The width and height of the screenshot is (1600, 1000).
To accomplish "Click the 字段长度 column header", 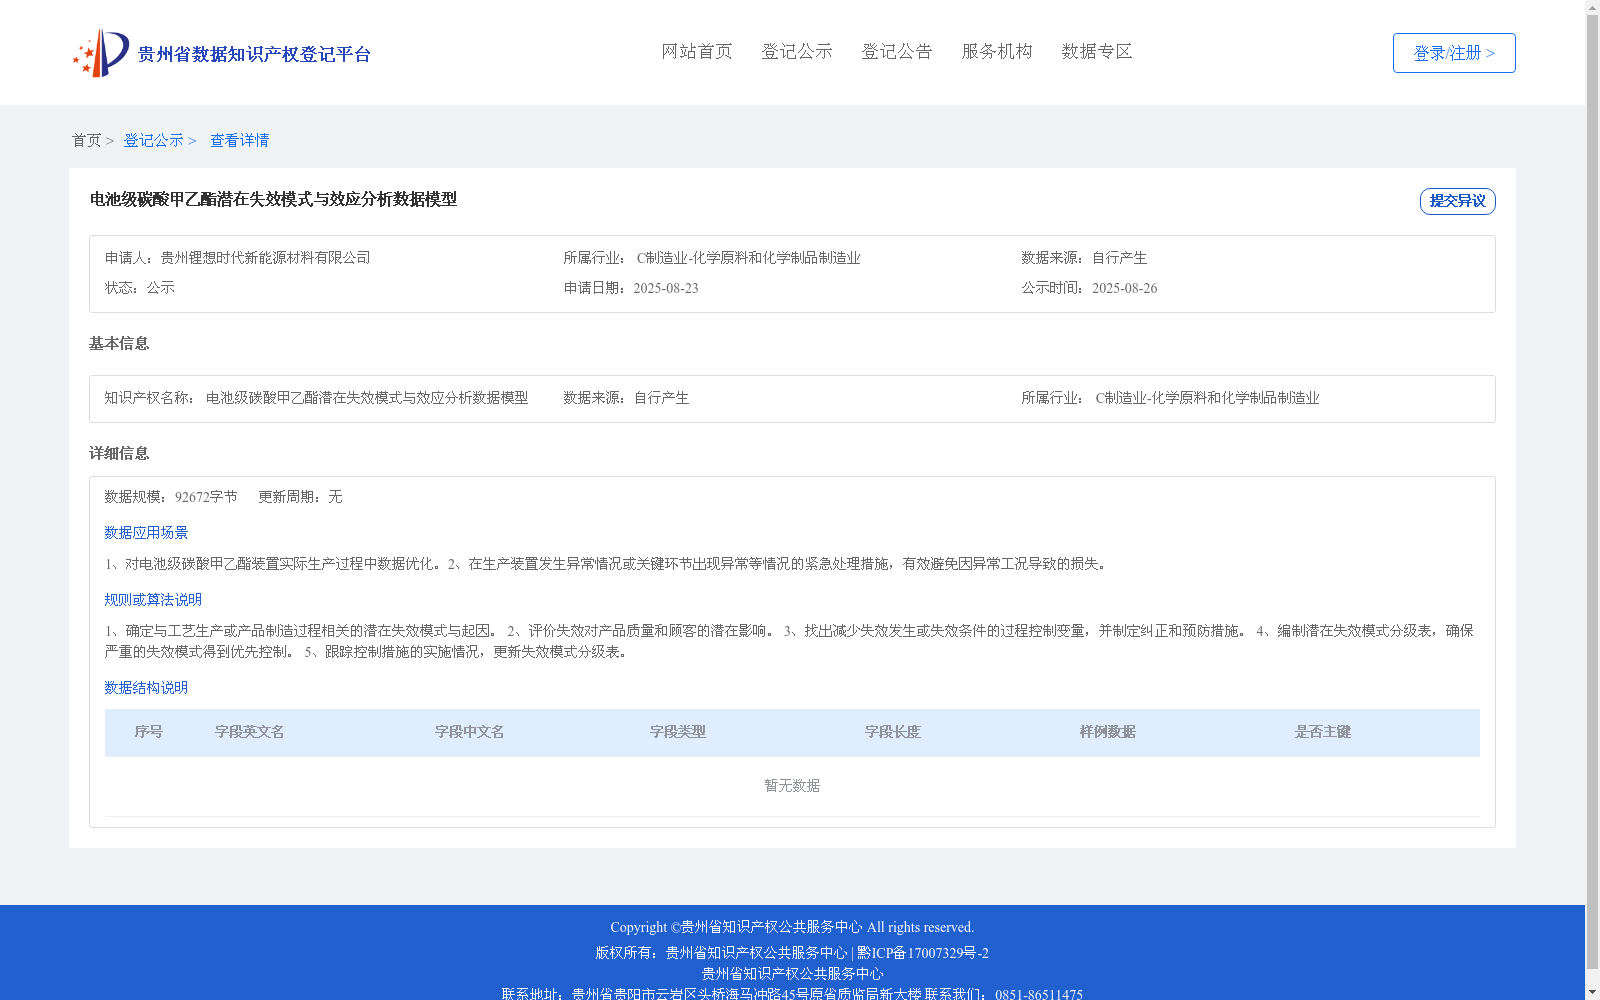I will [893, 732].
